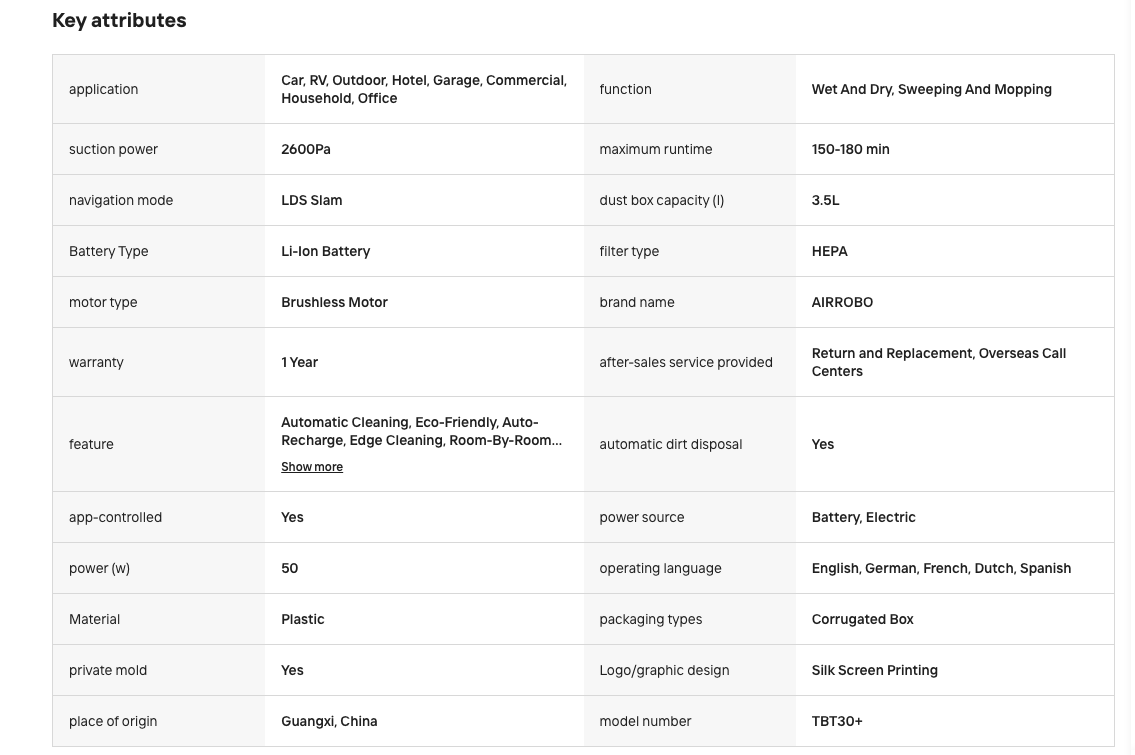
Task: Click the HEPA filter type value
Action: [830, 251]
